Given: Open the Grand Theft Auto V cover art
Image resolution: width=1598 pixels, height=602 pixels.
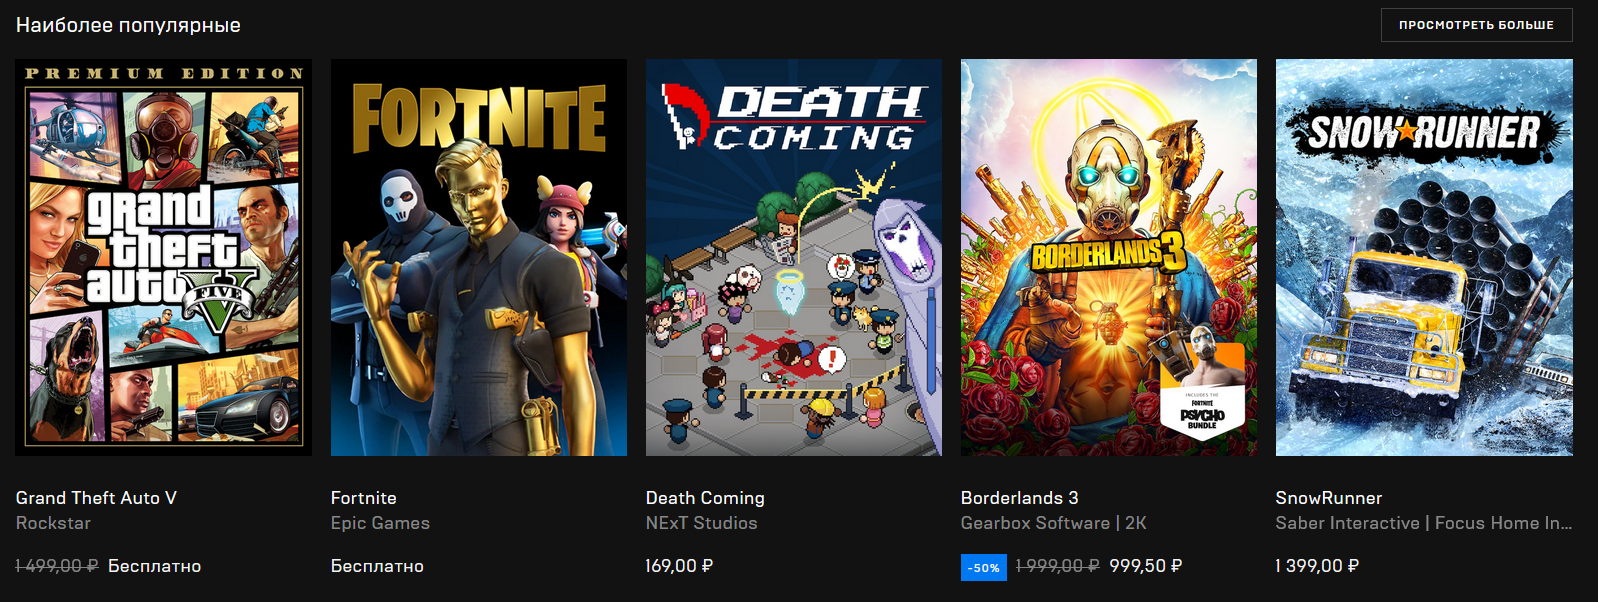Looking at the screenshot, I should pos(163,257).
